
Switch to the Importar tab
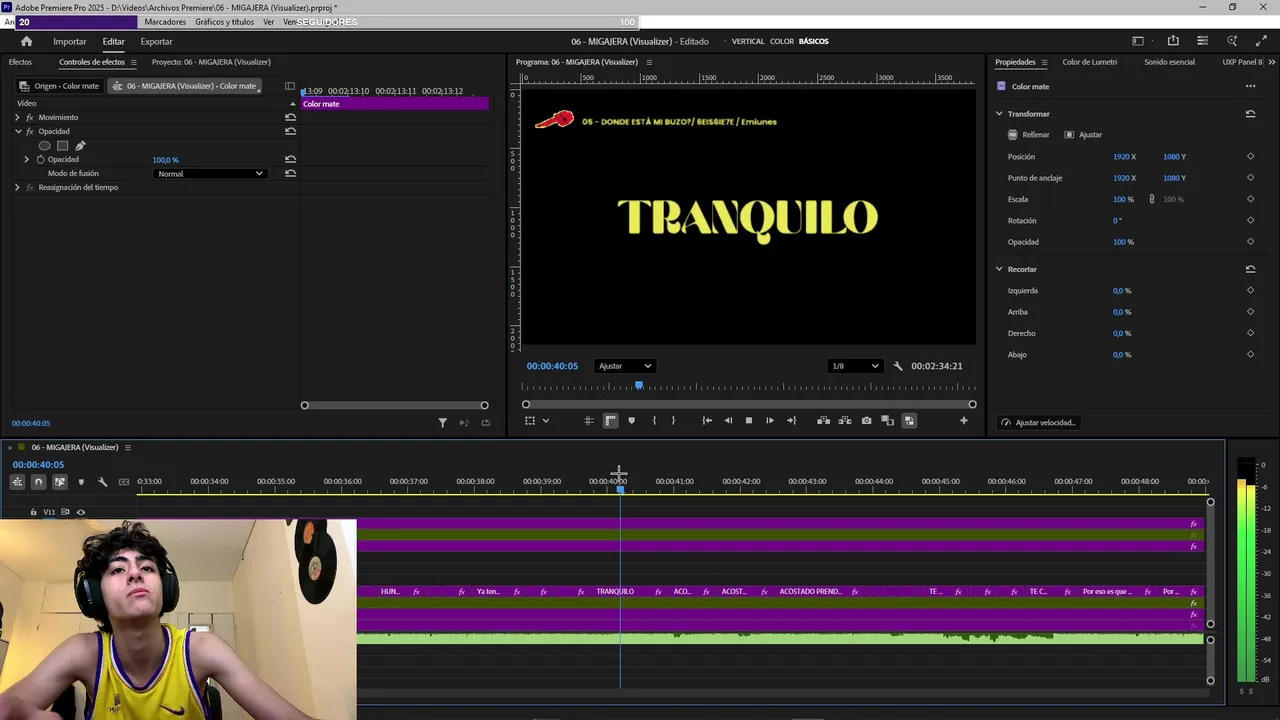(70, 41)
